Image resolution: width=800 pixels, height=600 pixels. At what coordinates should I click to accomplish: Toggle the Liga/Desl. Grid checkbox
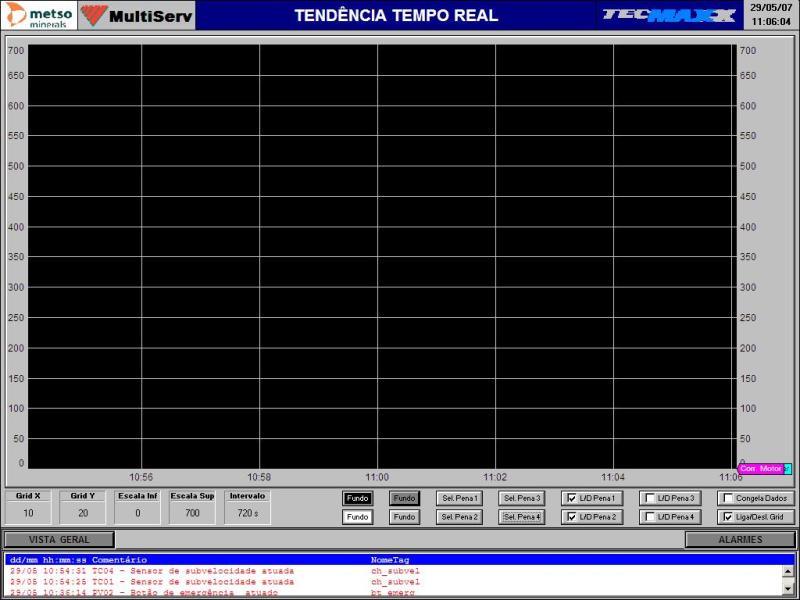(x=728, y=517)
